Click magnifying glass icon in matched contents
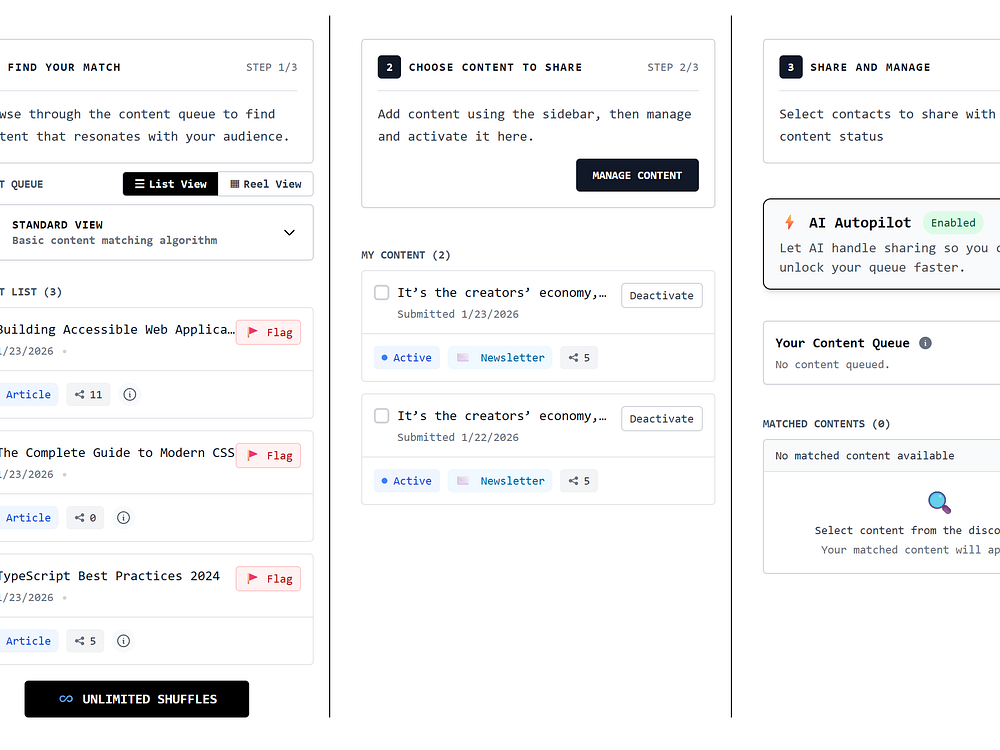The width and height of the screenshot is (1000, 750). coord(939,502)
